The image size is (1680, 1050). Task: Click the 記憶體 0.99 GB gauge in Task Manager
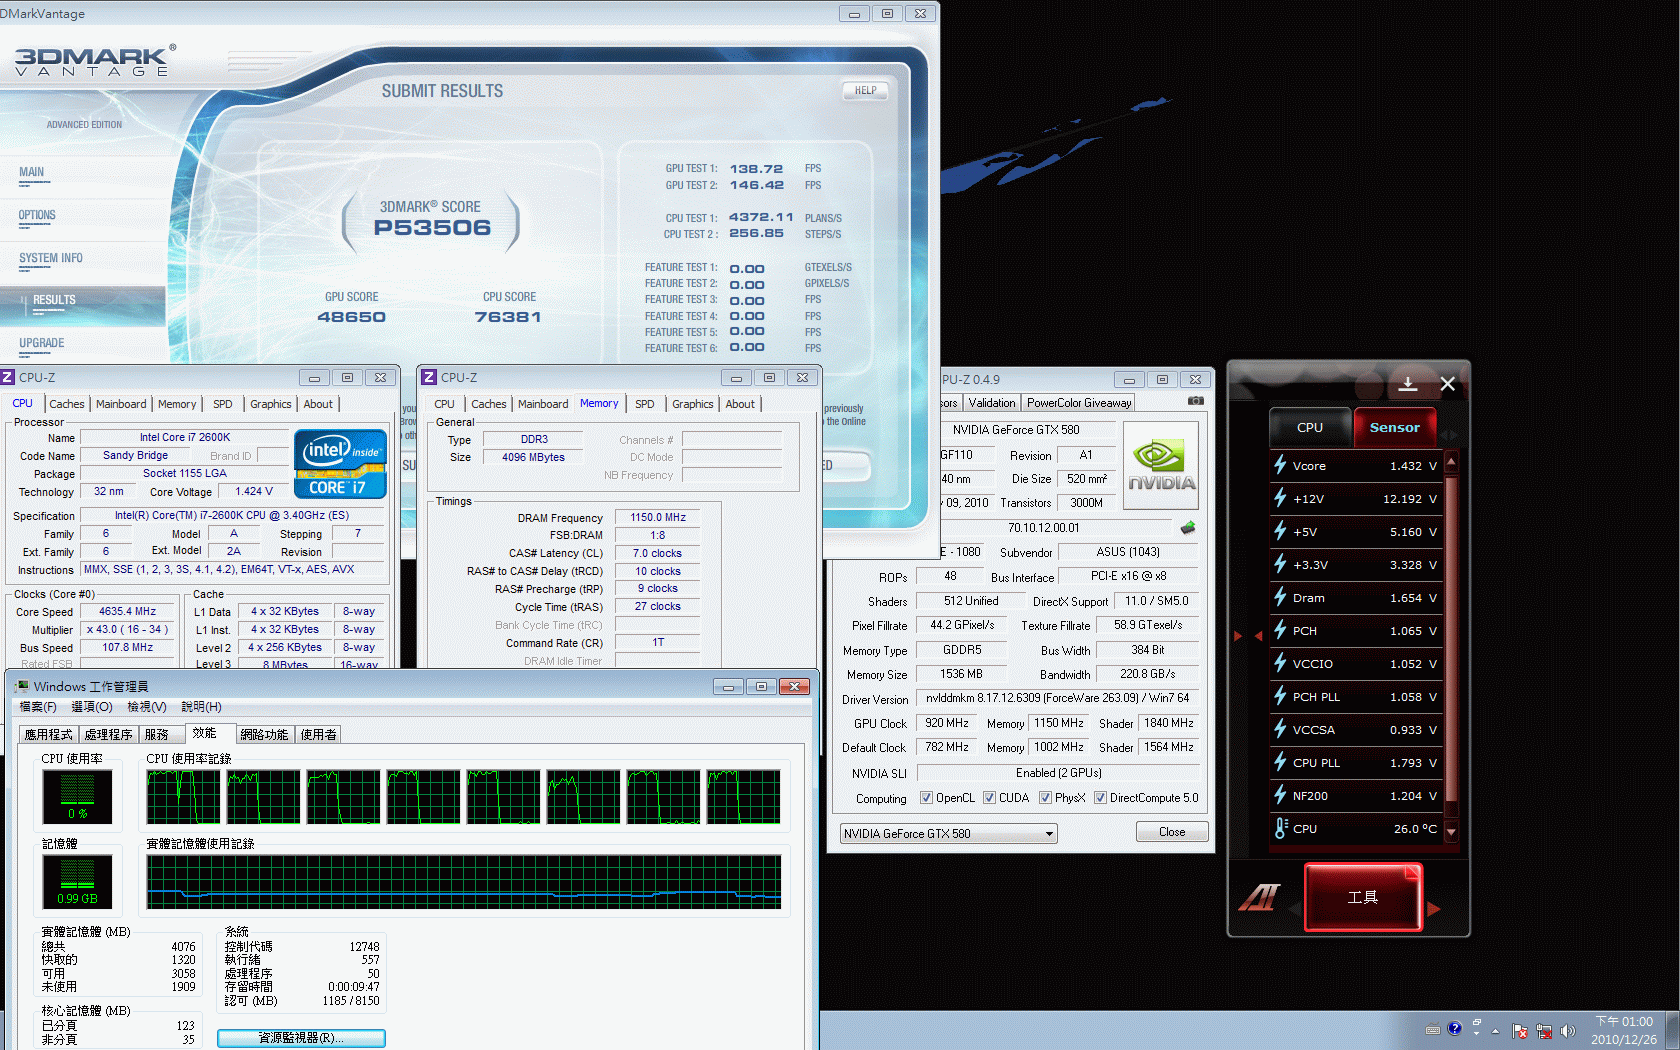coord(77,882)
